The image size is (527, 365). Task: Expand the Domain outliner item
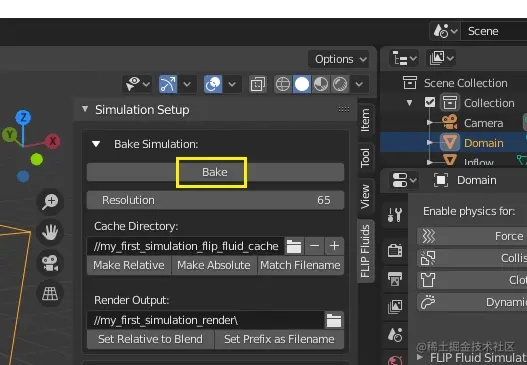430,143
